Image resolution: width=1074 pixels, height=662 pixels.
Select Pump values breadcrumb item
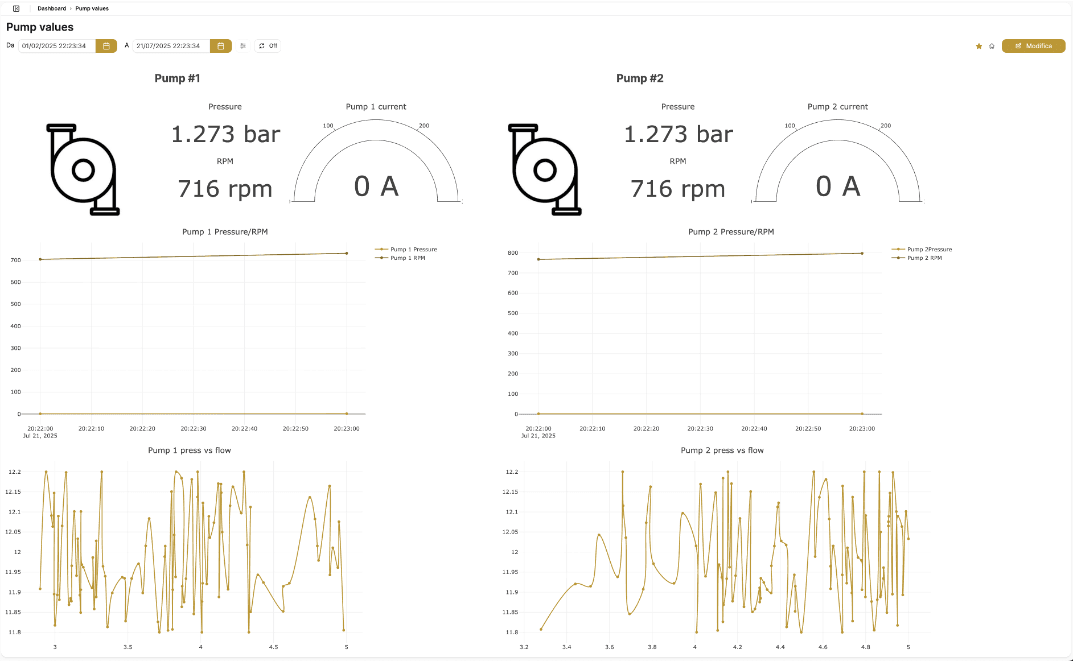tap(92, 8)
